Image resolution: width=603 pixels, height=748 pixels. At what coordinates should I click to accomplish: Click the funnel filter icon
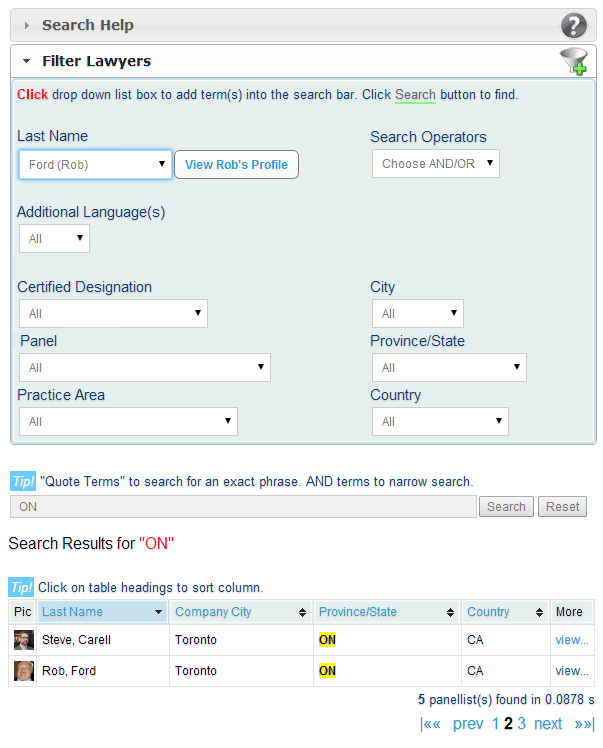[573, 61]
